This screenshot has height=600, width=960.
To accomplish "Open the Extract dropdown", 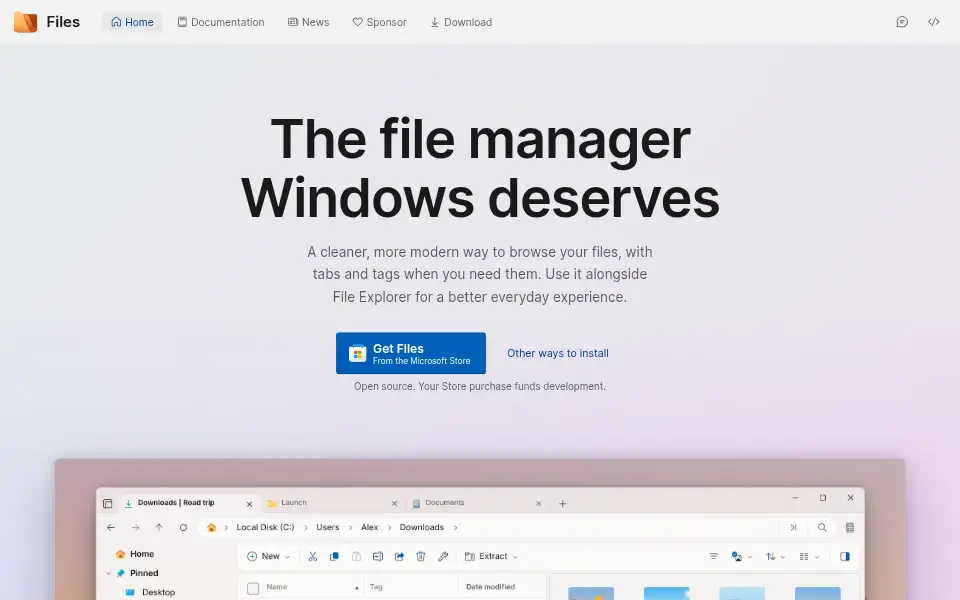I will click(x=492, y=557).
